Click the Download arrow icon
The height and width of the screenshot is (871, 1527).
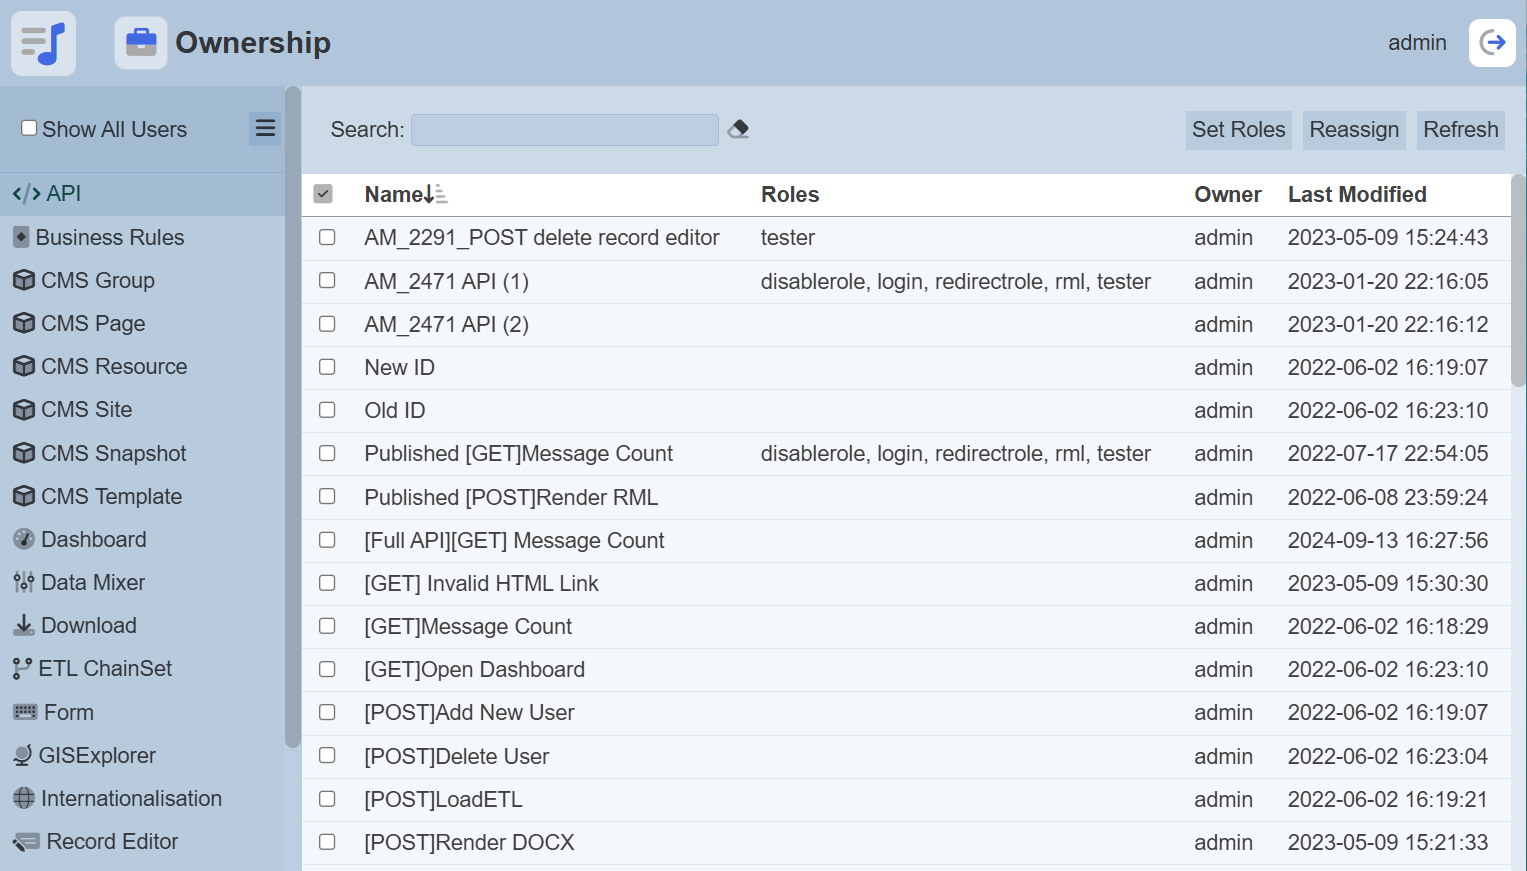24,626
